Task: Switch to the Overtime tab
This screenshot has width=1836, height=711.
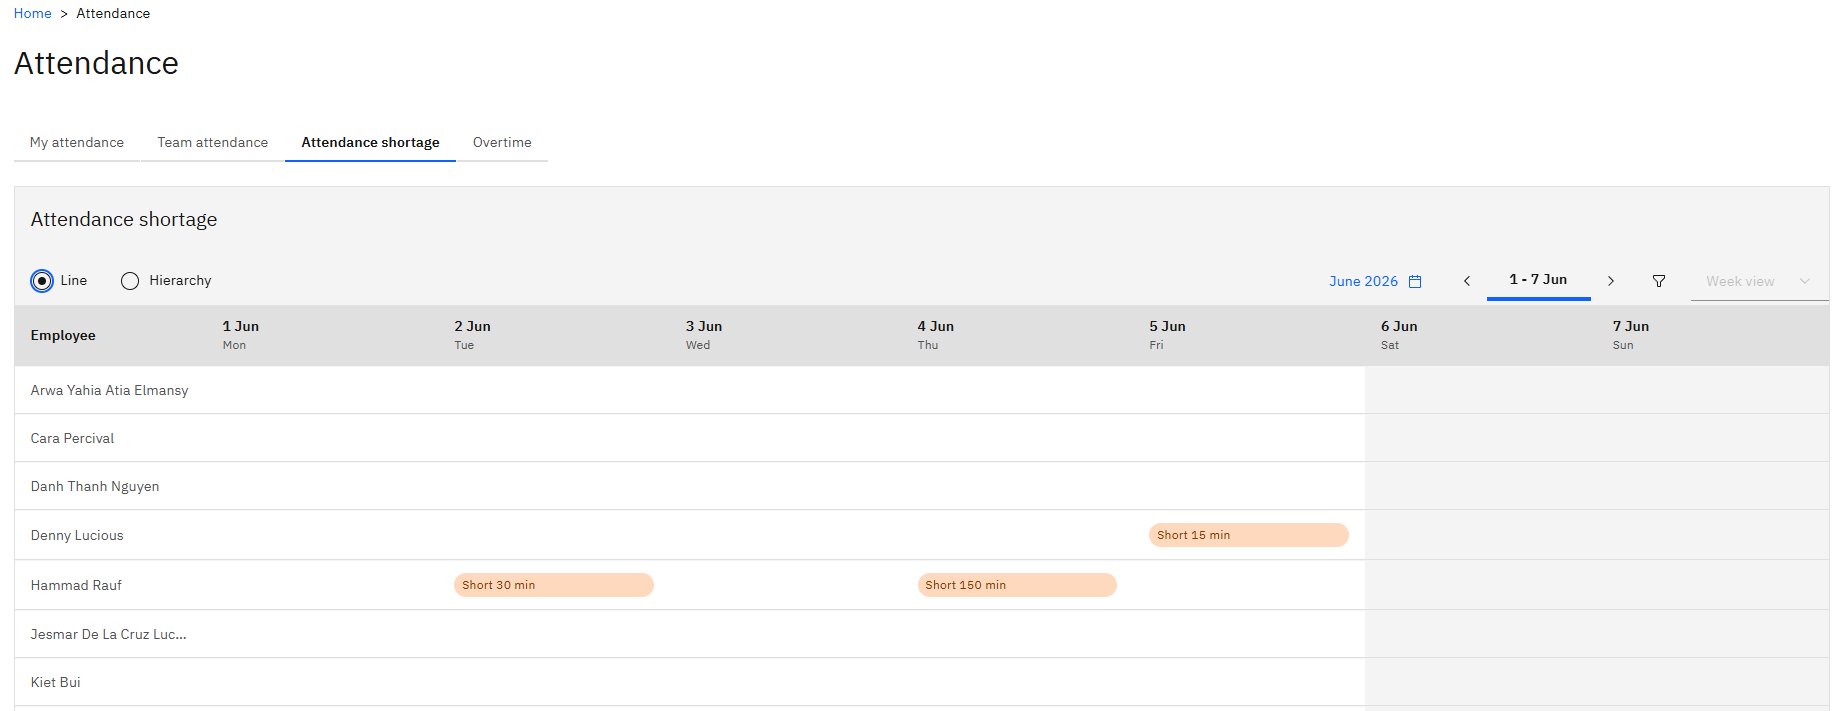Action: pyautogui.click(x=502, y=143)
